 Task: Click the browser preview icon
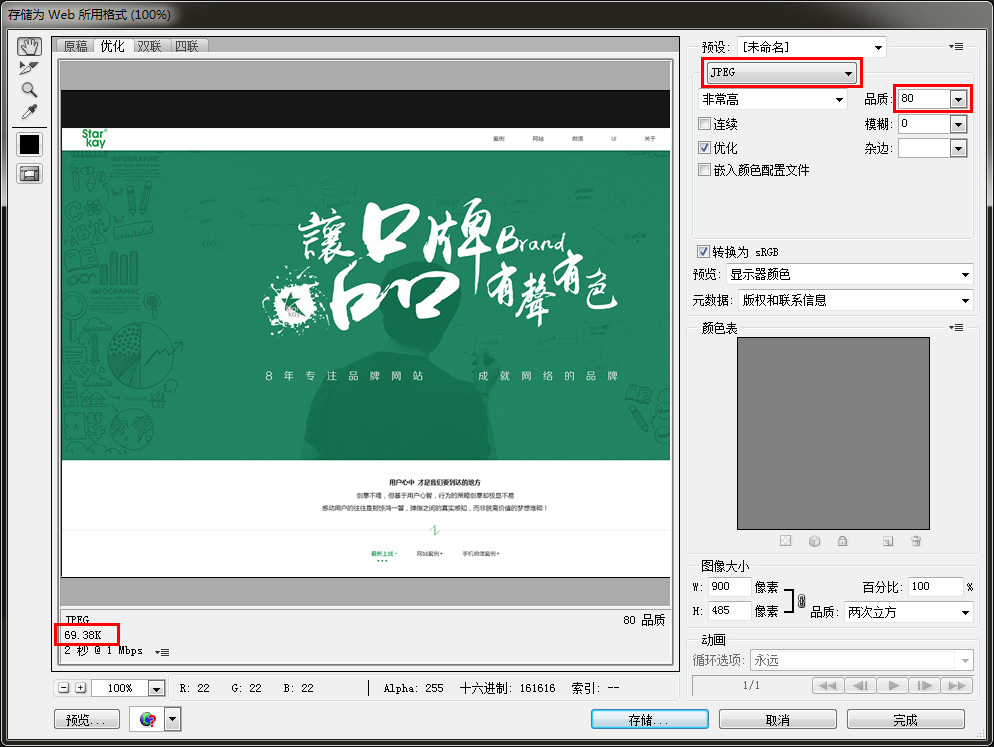(148, 719)
